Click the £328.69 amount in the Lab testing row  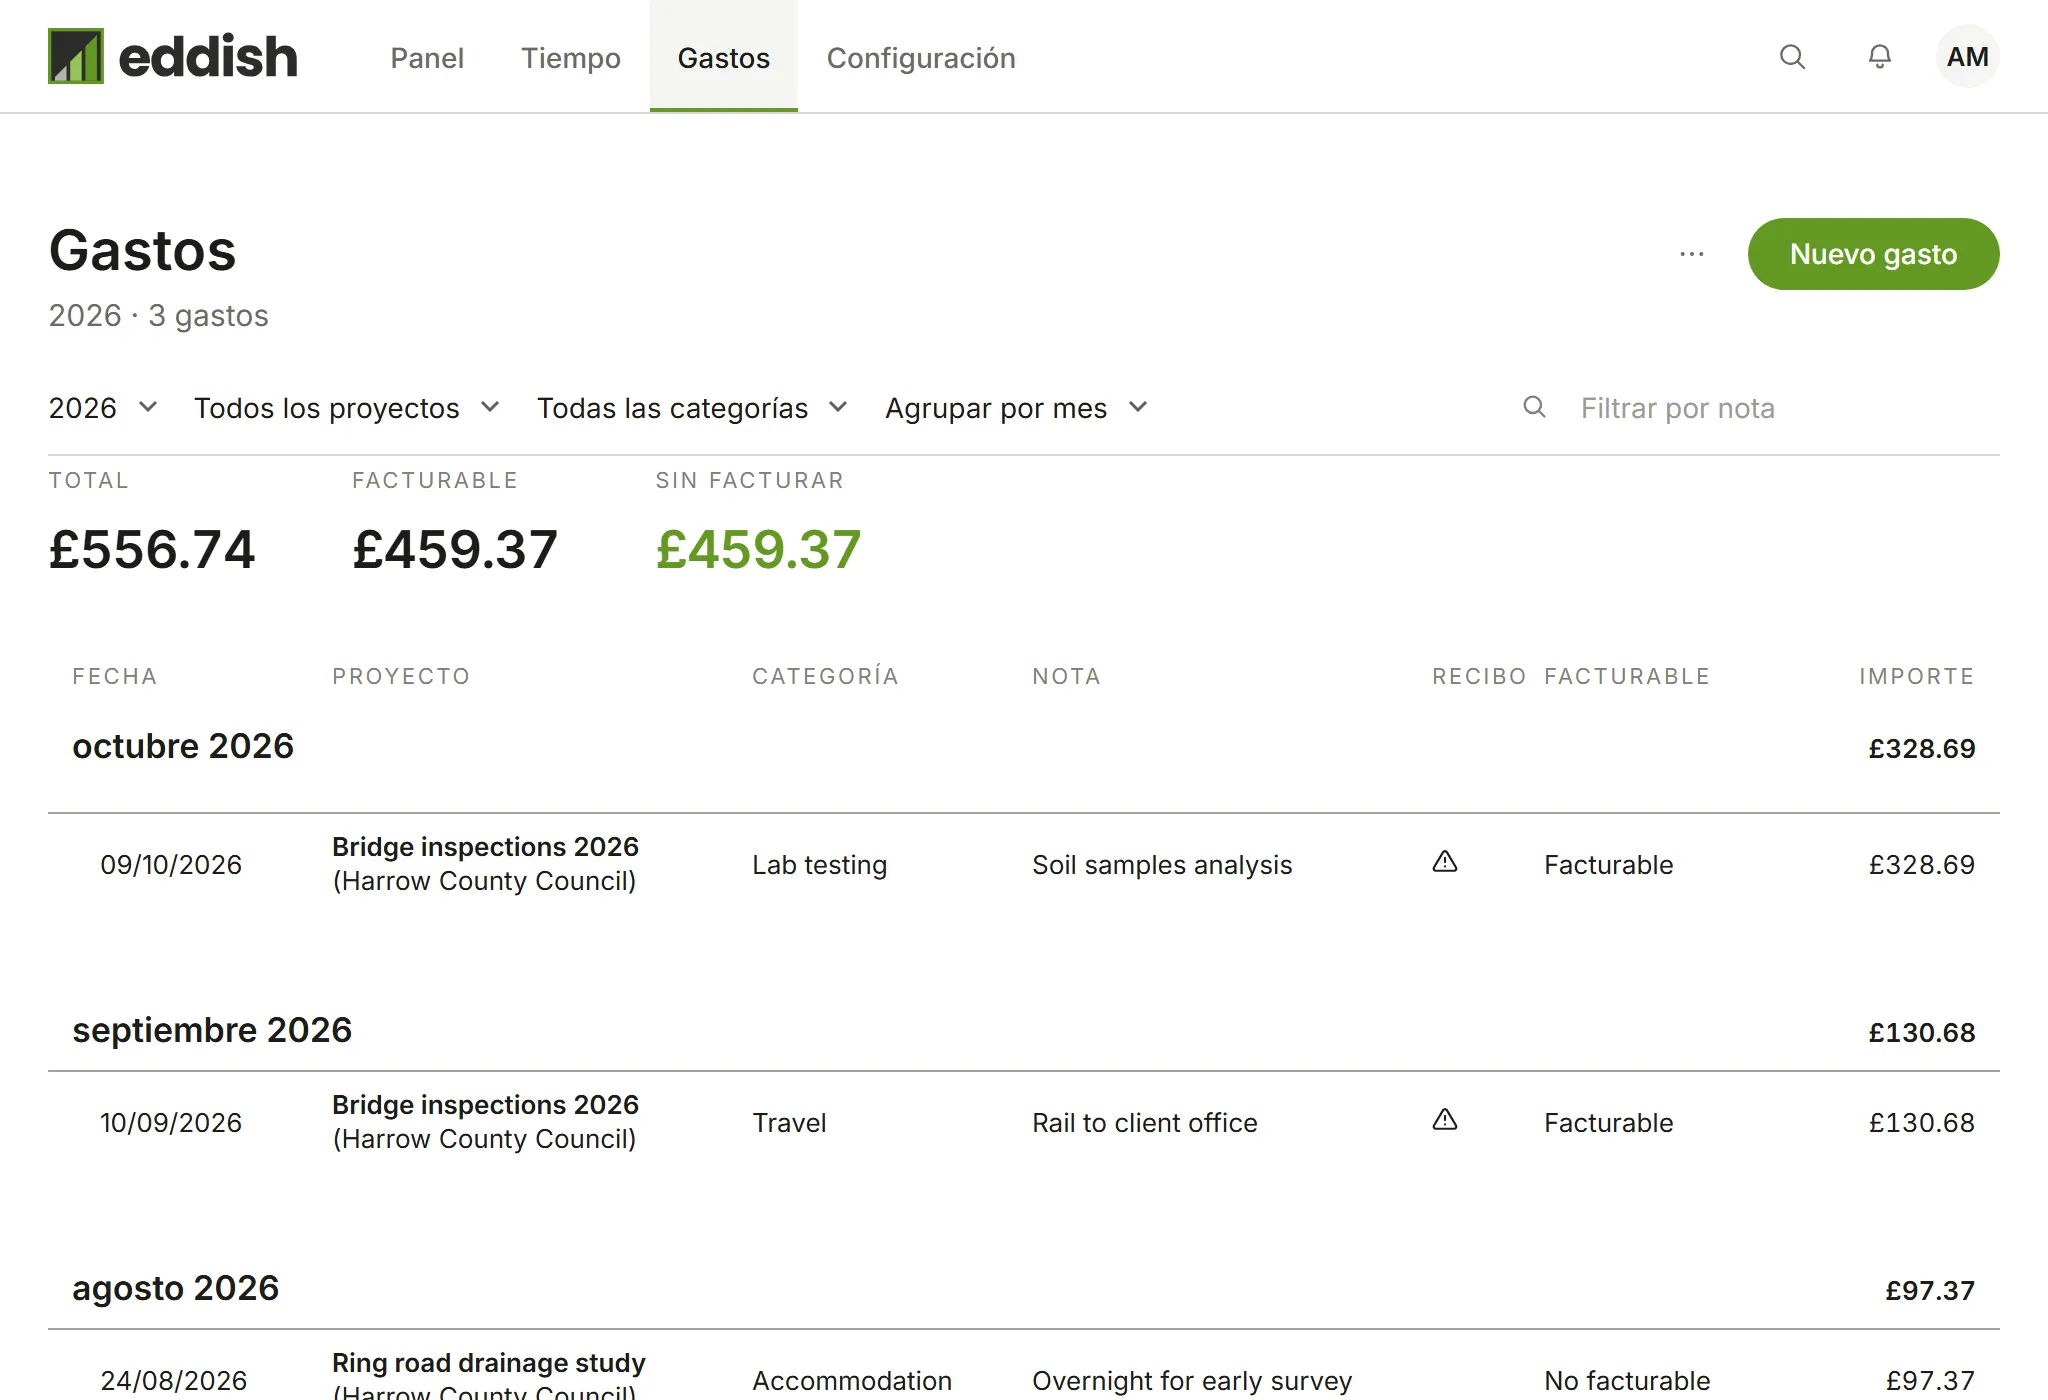coord(1922,865)
